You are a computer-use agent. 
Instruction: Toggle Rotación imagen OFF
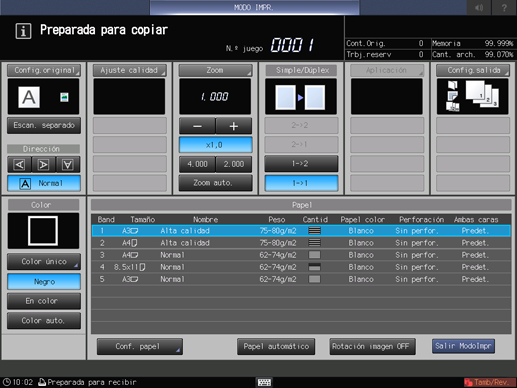pyautogui.click(x=372, y=347)
